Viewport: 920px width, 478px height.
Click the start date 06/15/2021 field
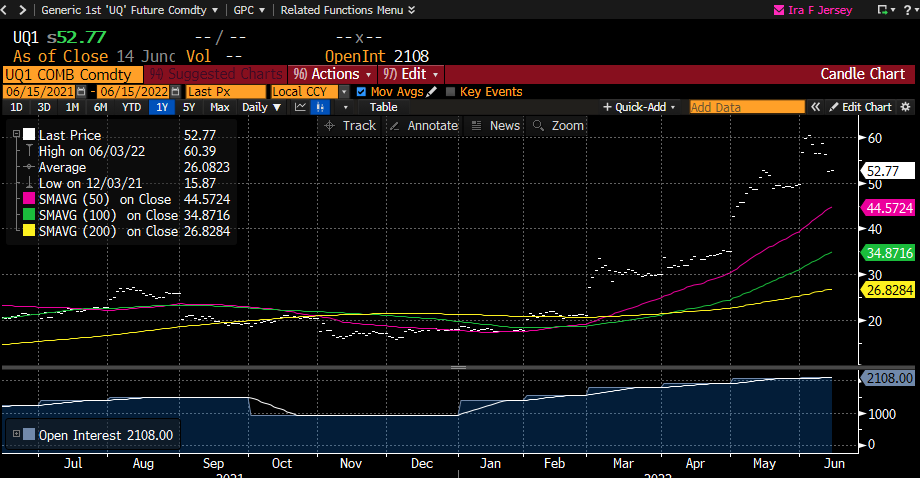[x=40, y=91]
